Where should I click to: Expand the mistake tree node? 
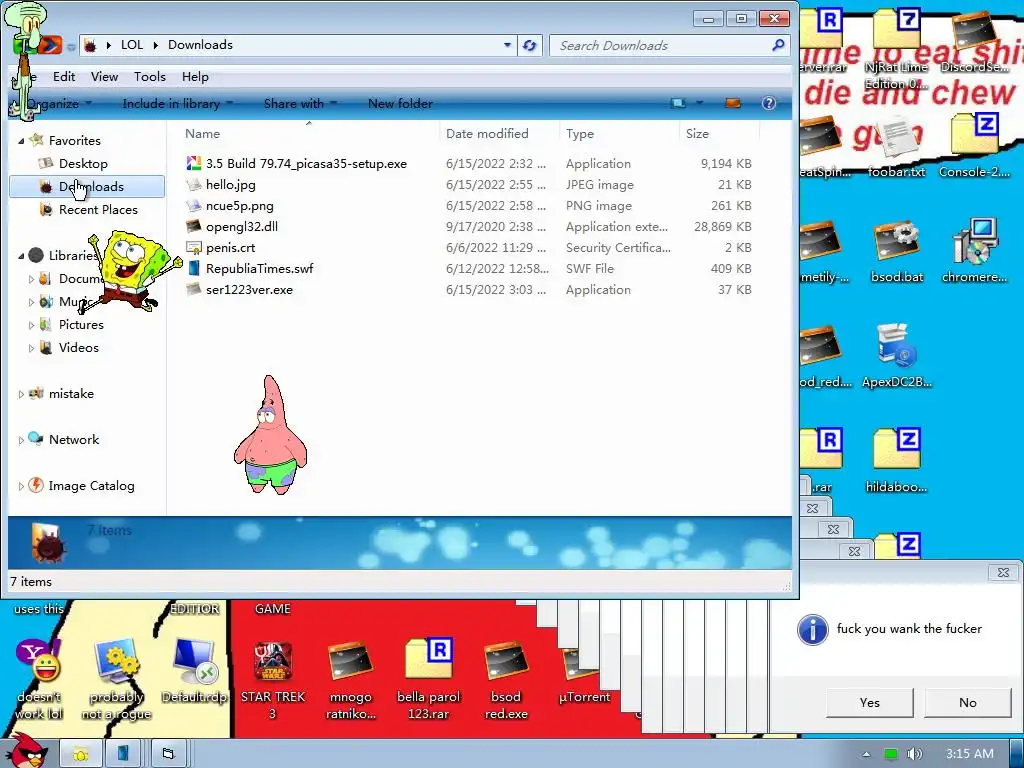coord(21,394)
